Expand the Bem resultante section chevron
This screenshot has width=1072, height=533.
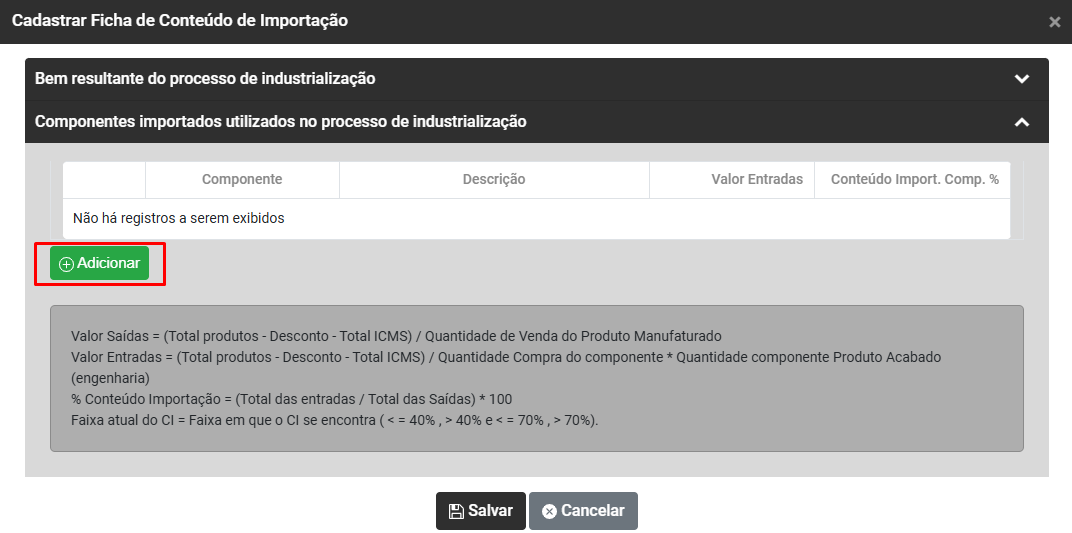pyautogui.click(x=1021, y=79)
